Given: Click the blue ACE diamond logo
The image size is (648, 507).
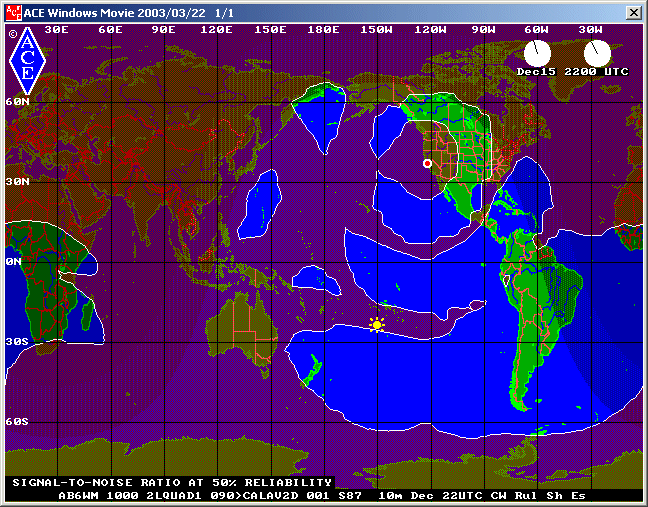Looking at the screenshot, I should [27, 61].
